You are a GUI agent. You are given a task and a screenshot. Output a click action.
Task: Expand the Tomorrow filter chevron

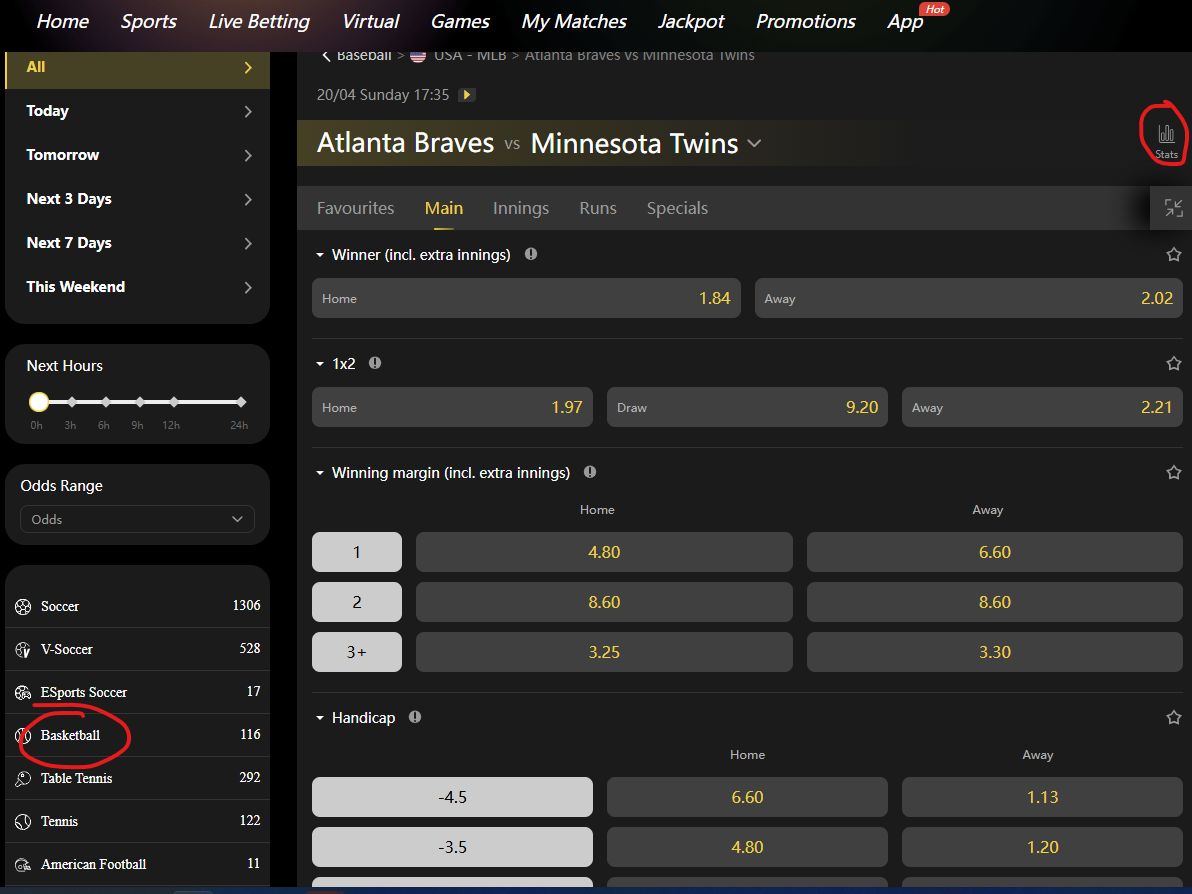pos(248,156)
